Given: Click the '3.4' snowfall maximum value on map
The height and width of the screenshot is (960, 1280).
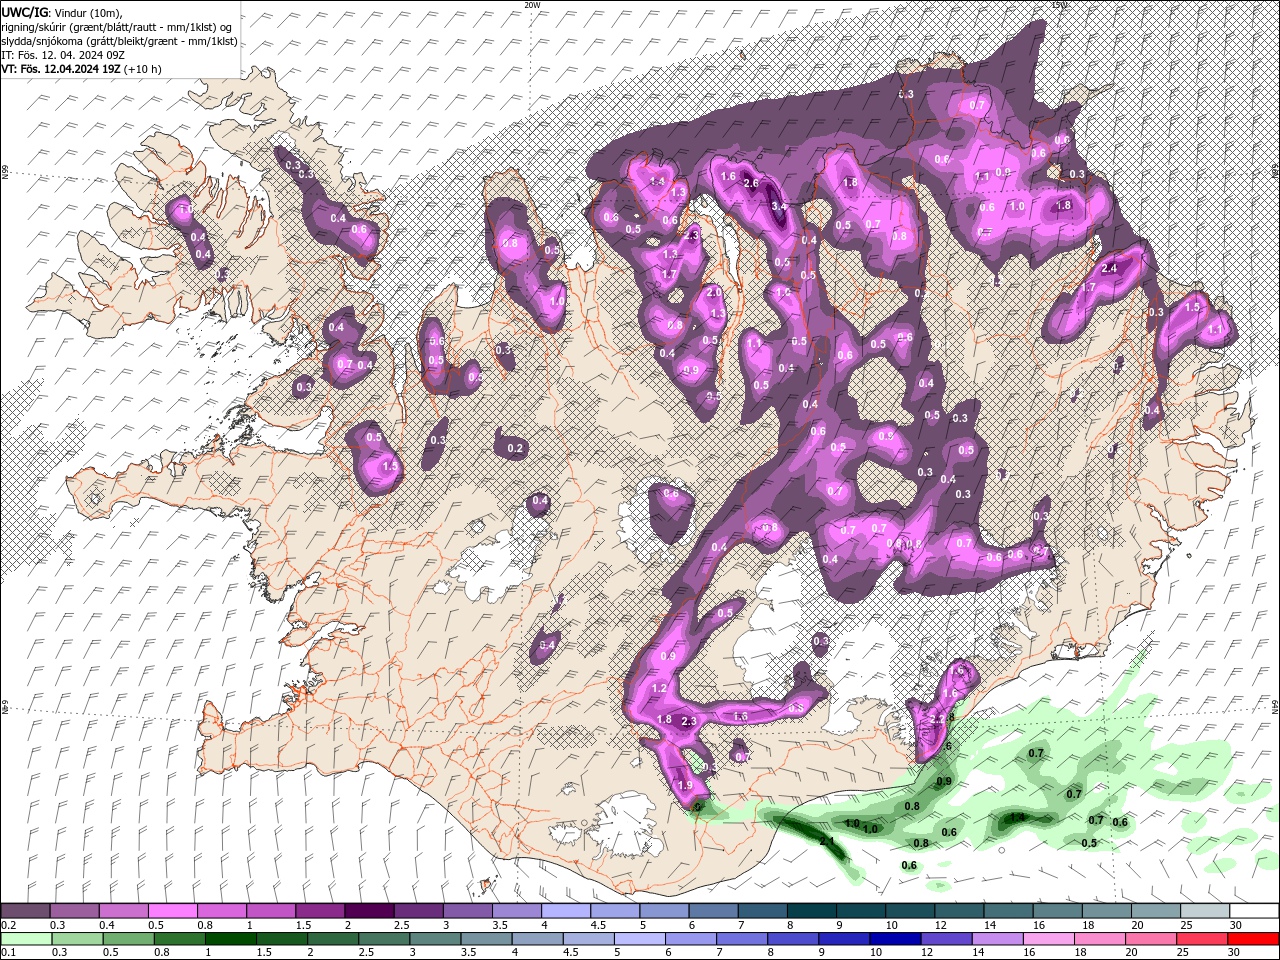Looking at the screenshot, I should pyautogui.click(x=780, y=207).
